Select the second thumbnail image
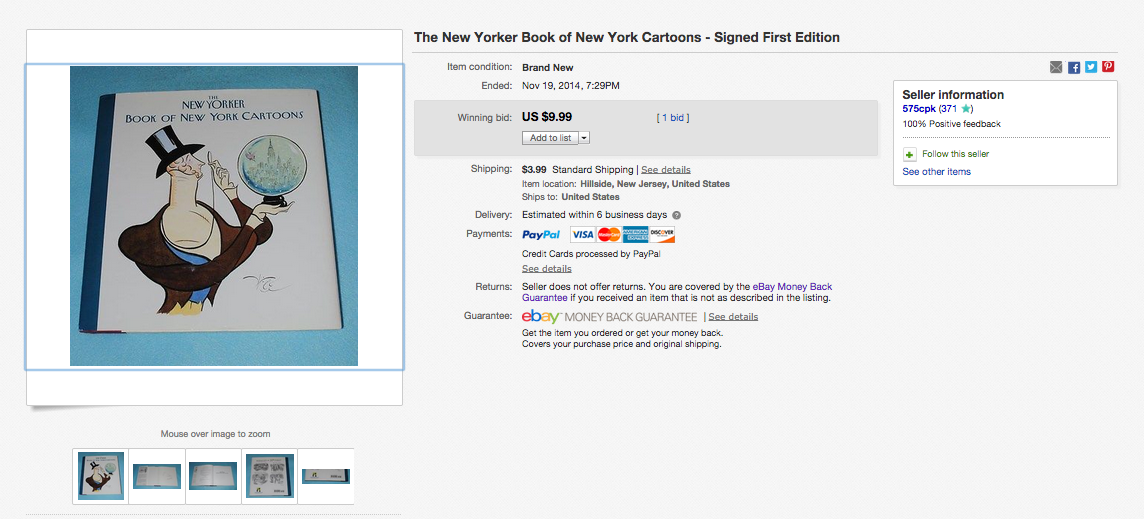The width and height of the screenshot is (1144, 519). pyautogui.click(x=157, y=476)
